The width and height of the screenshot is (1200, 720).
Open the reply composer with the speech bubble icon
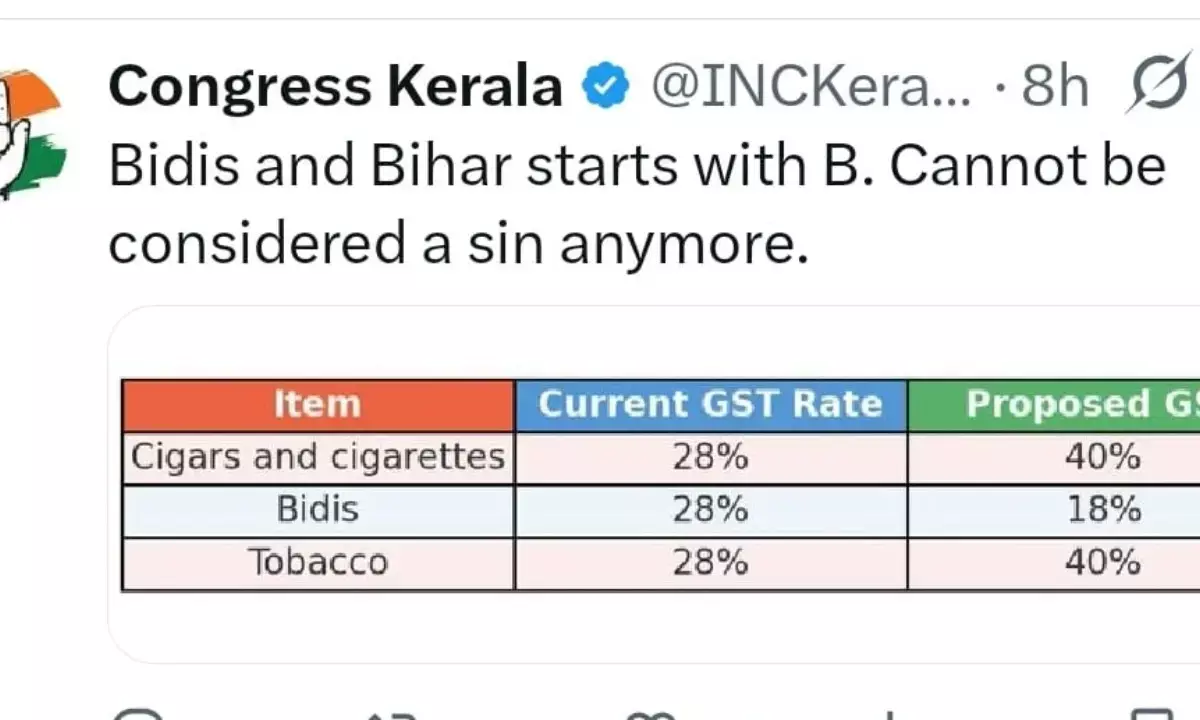[x=140, y=712]
